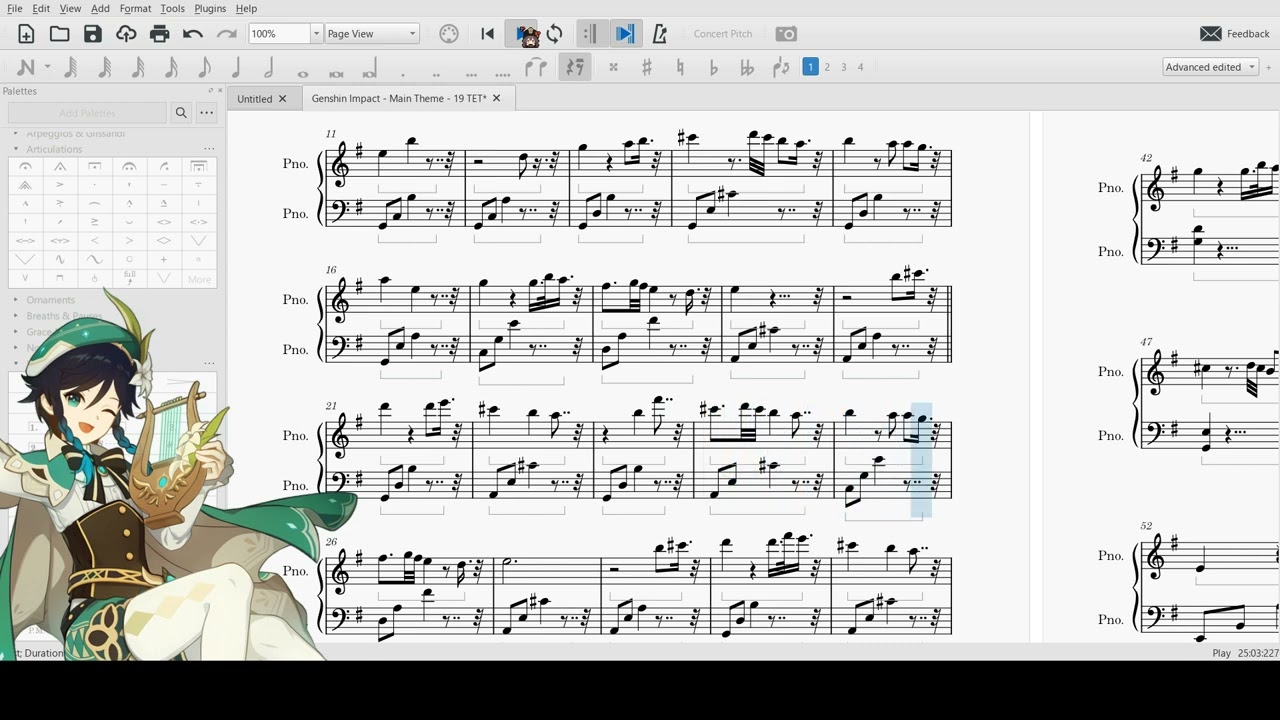This screenshot has width=1280, height=720.
Task: Toggle pan score during playback
Action: coord(625,34)
